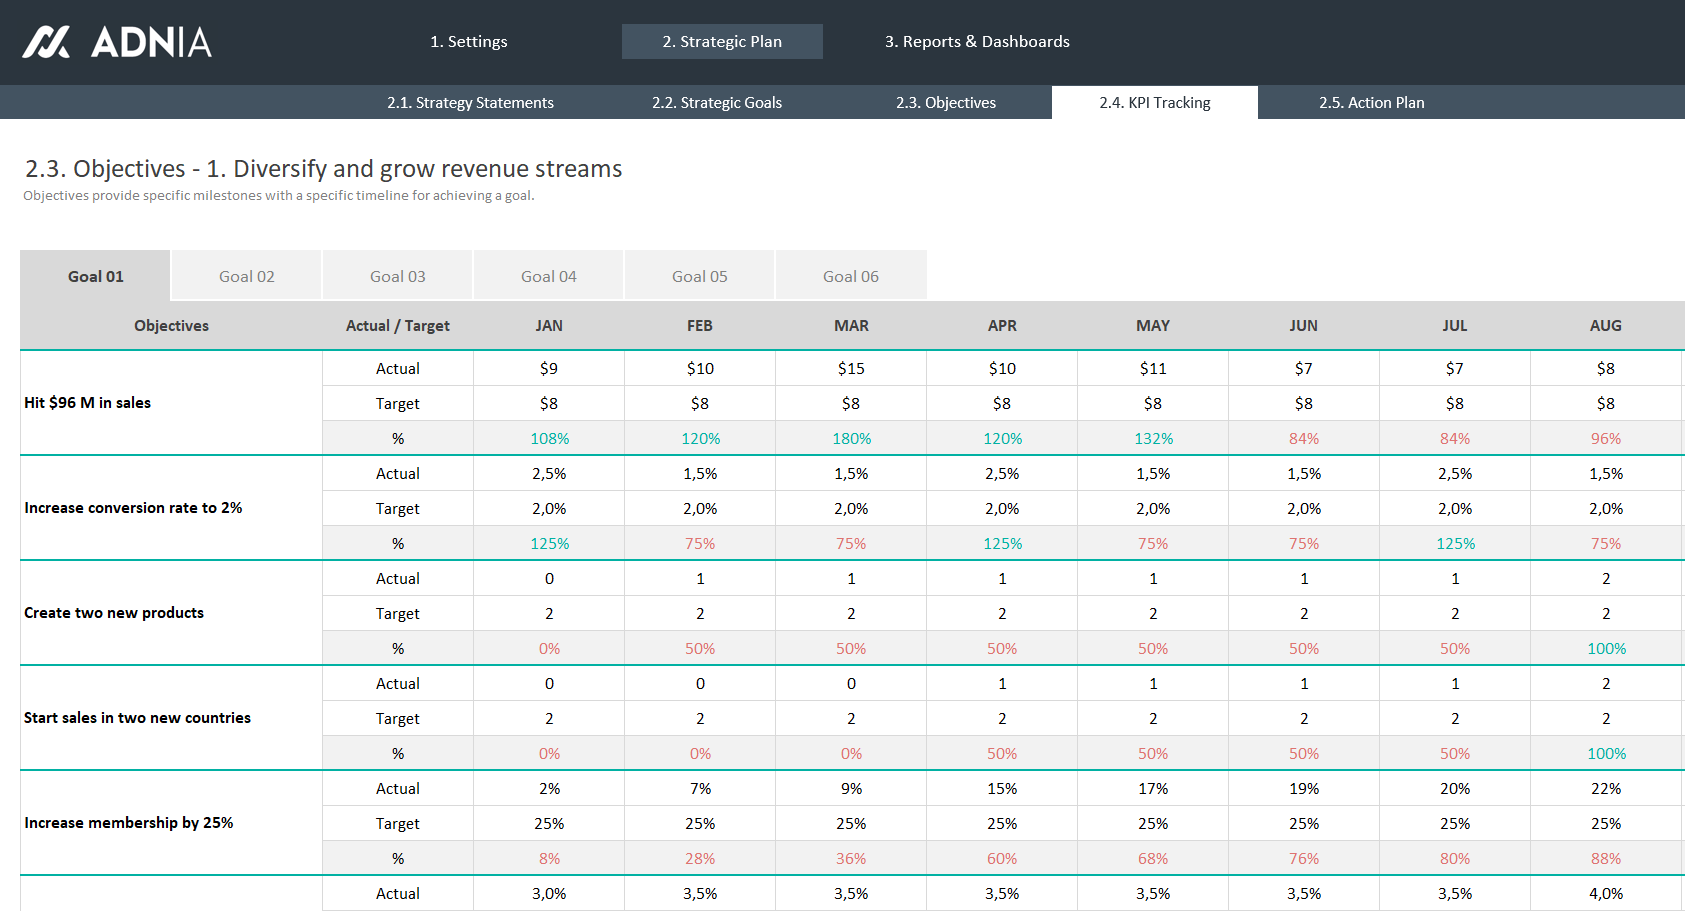Switch to Goal 02 tab
1685x911 pixels.
[x=246, y=277]
